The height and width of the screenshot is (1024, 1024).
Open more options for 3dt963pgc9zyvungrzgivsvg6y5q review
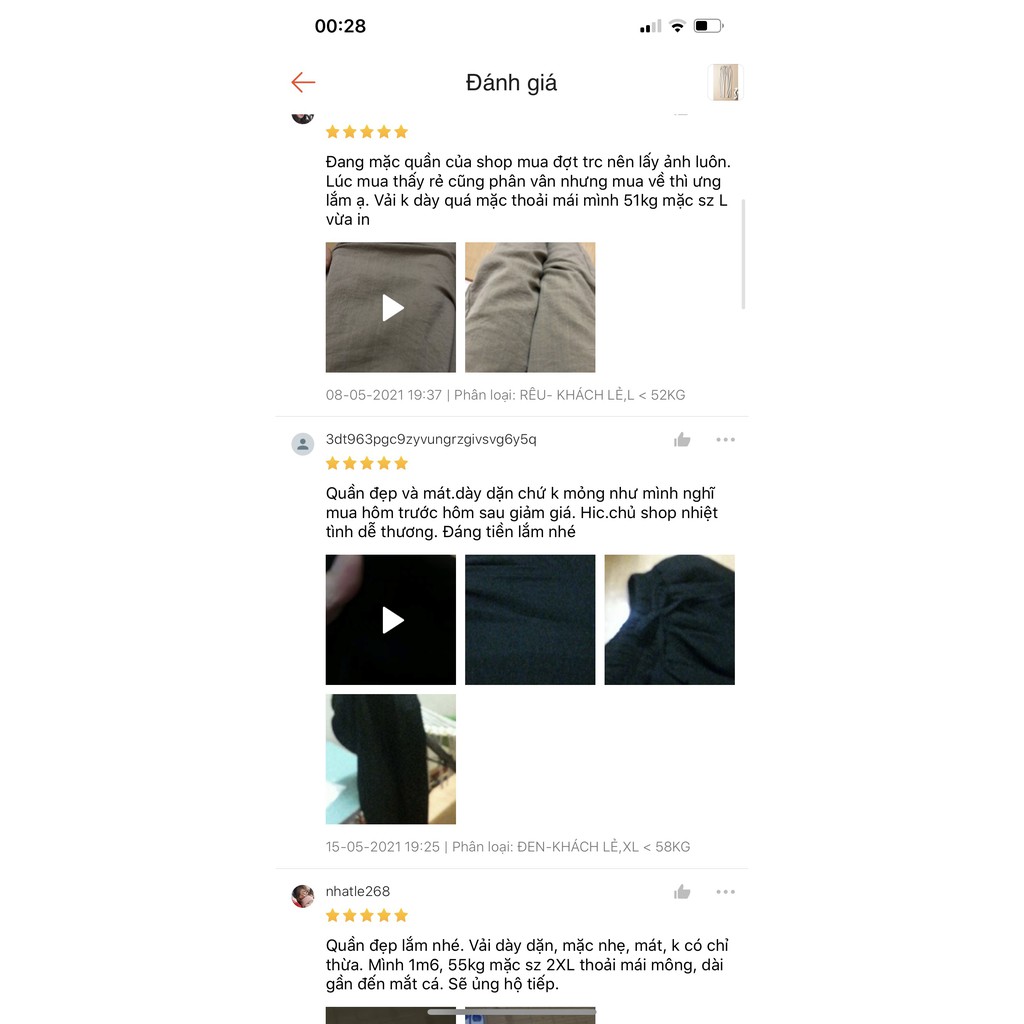pyautogui.click(x=726, y=440)
